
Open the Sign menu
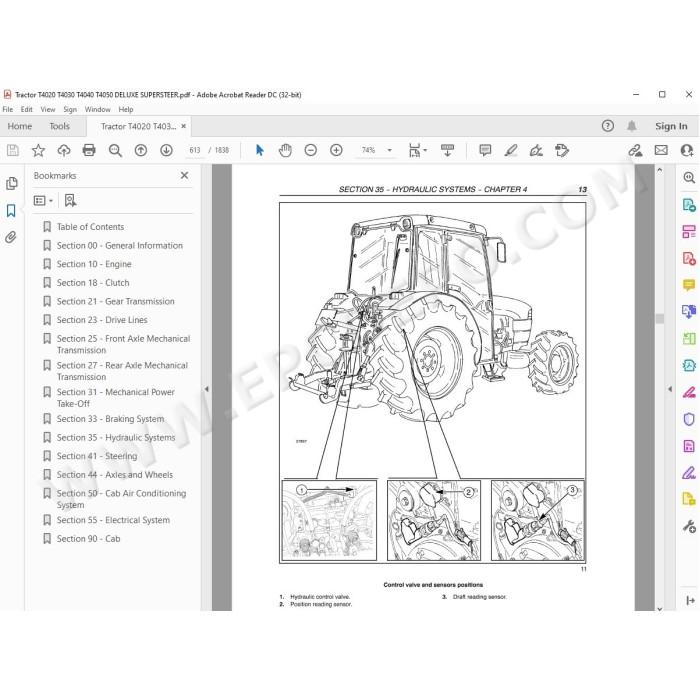70,109
